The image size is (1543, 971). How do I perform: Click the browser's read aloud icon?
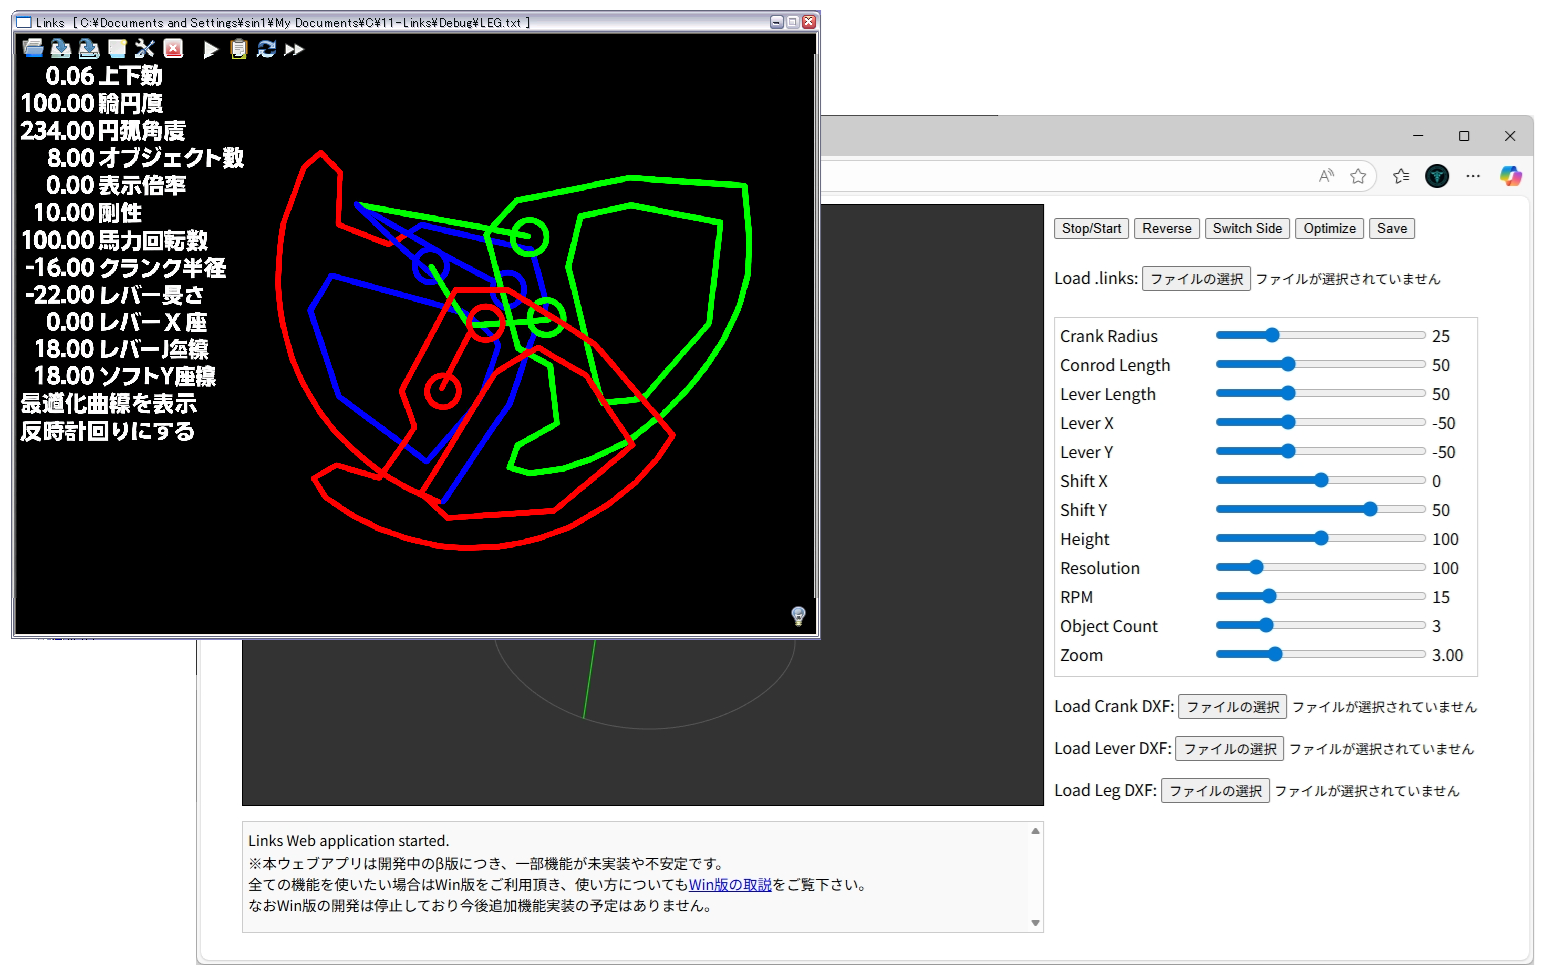pyautogui.click(x=1326, y=176)
